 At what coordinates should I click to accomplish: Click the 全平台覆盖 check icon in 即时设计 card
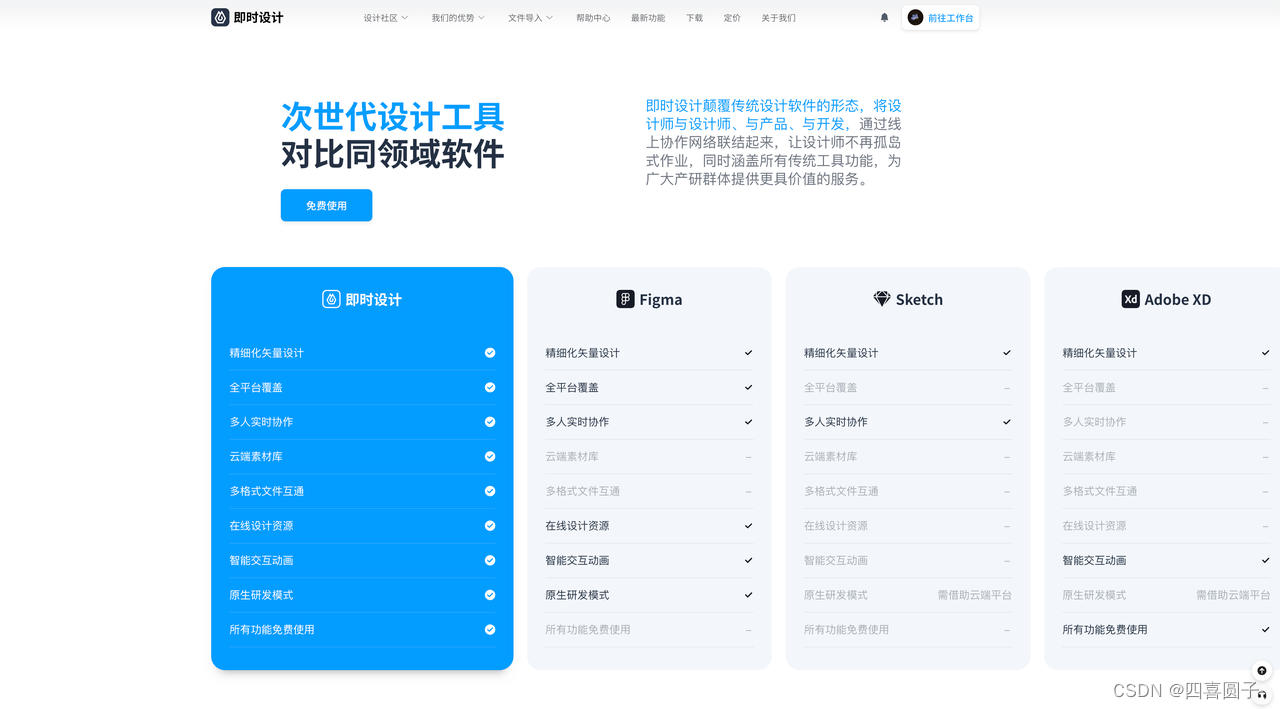490,387
